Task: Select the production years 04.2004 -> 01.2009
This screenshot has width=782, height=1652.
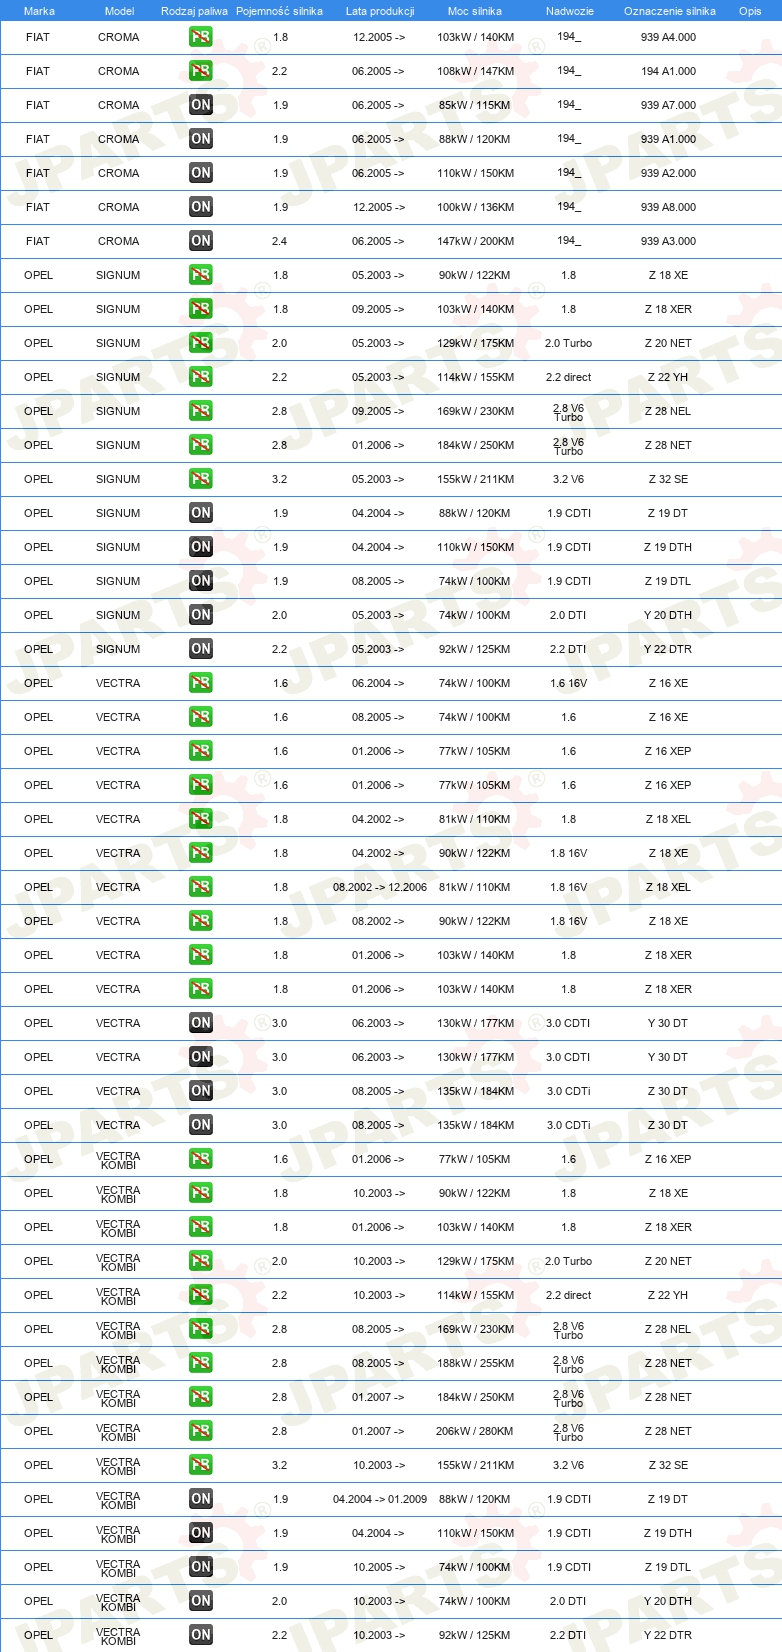Action: pyautogui.click(x=380, y=1499)
